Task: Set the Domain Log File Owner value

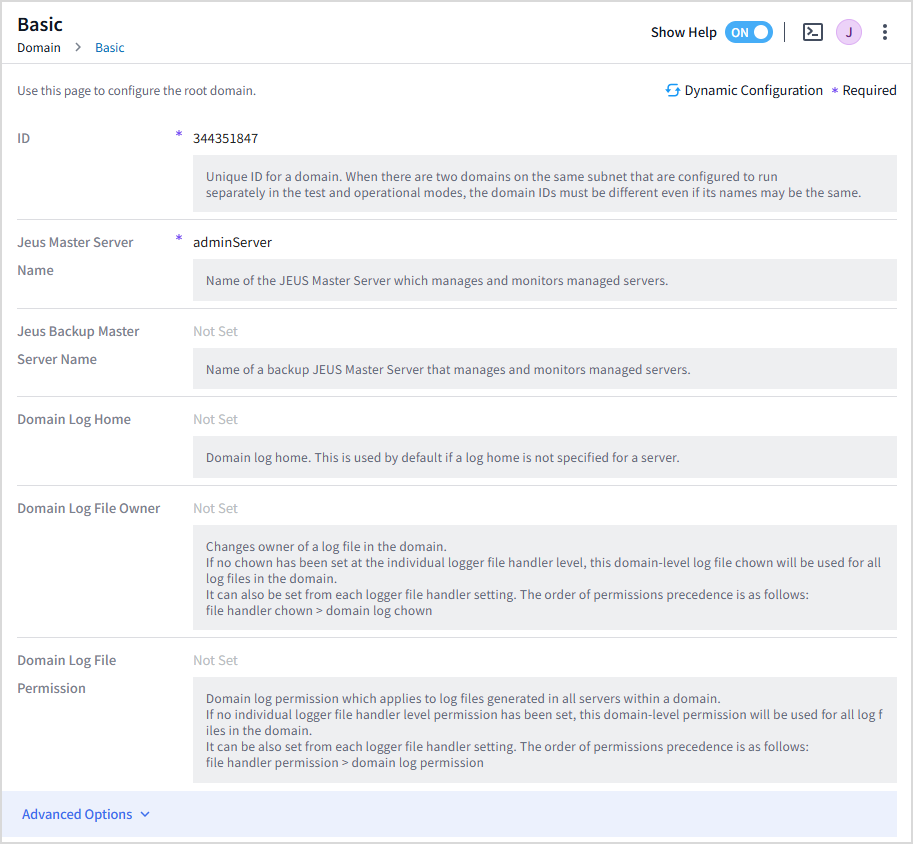Action: (x=215, y=509)
